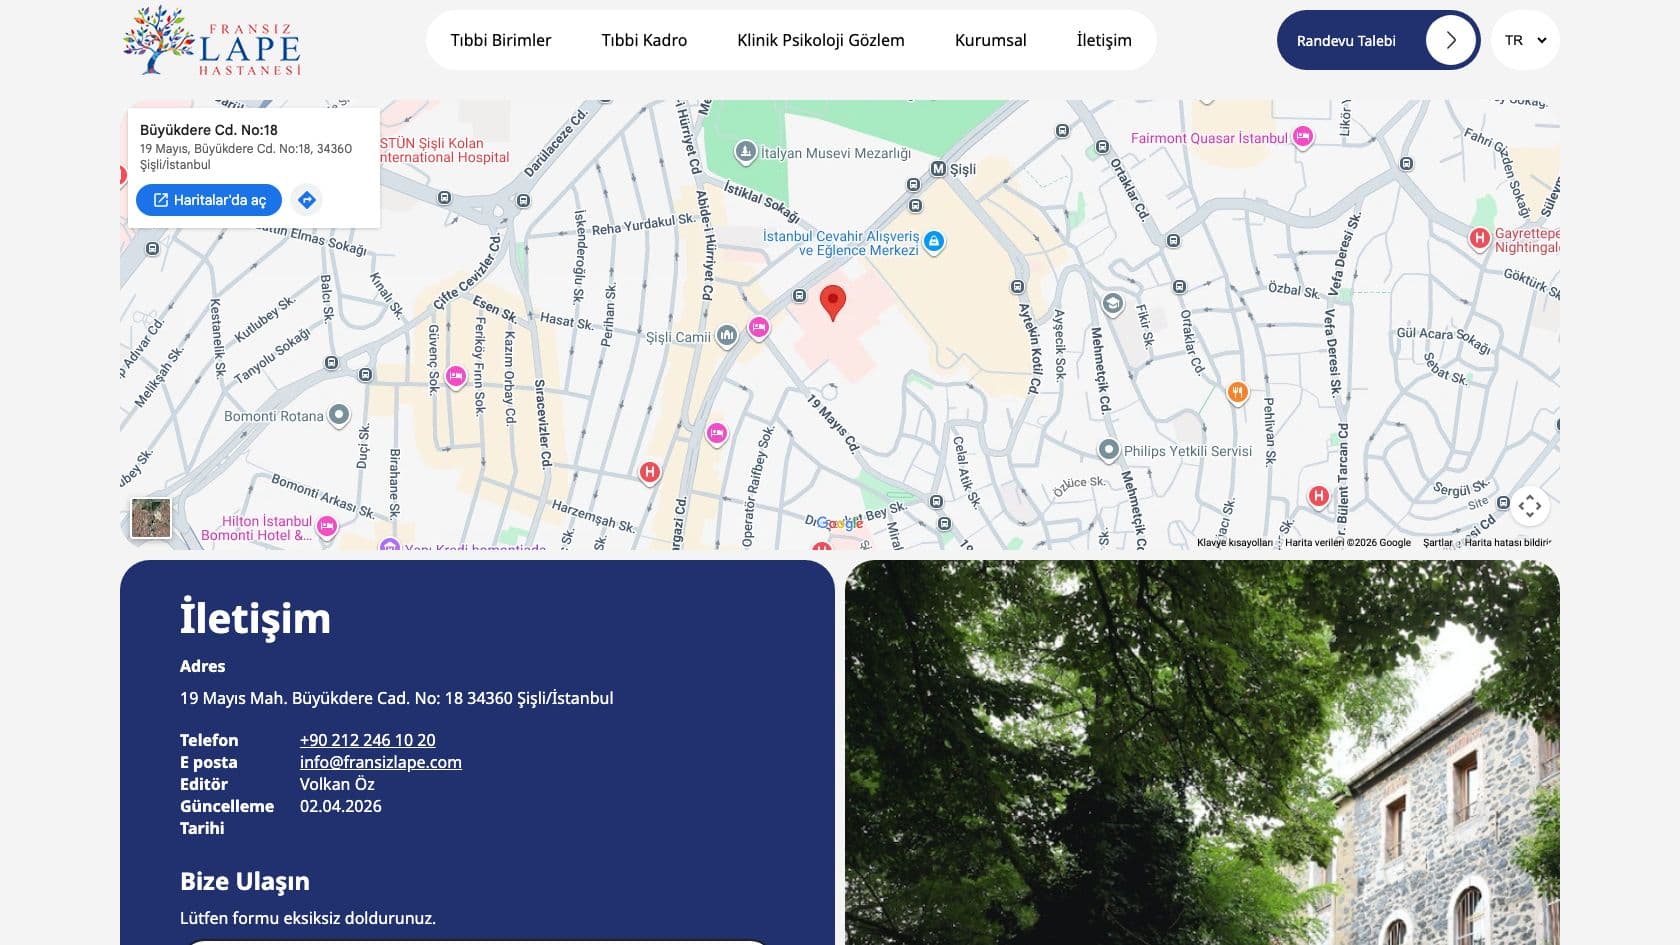
Task: Click update date 02.04.2026
Action: (341, 806)
